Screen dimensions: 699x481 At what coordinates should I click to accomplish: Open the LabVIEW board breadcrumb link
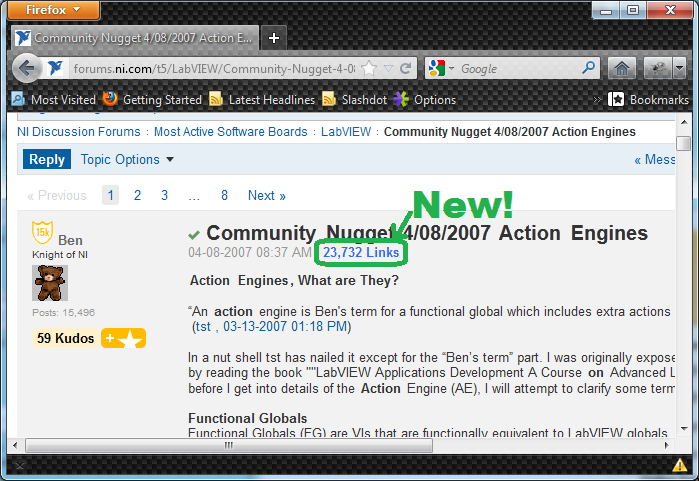click(346, 132)
